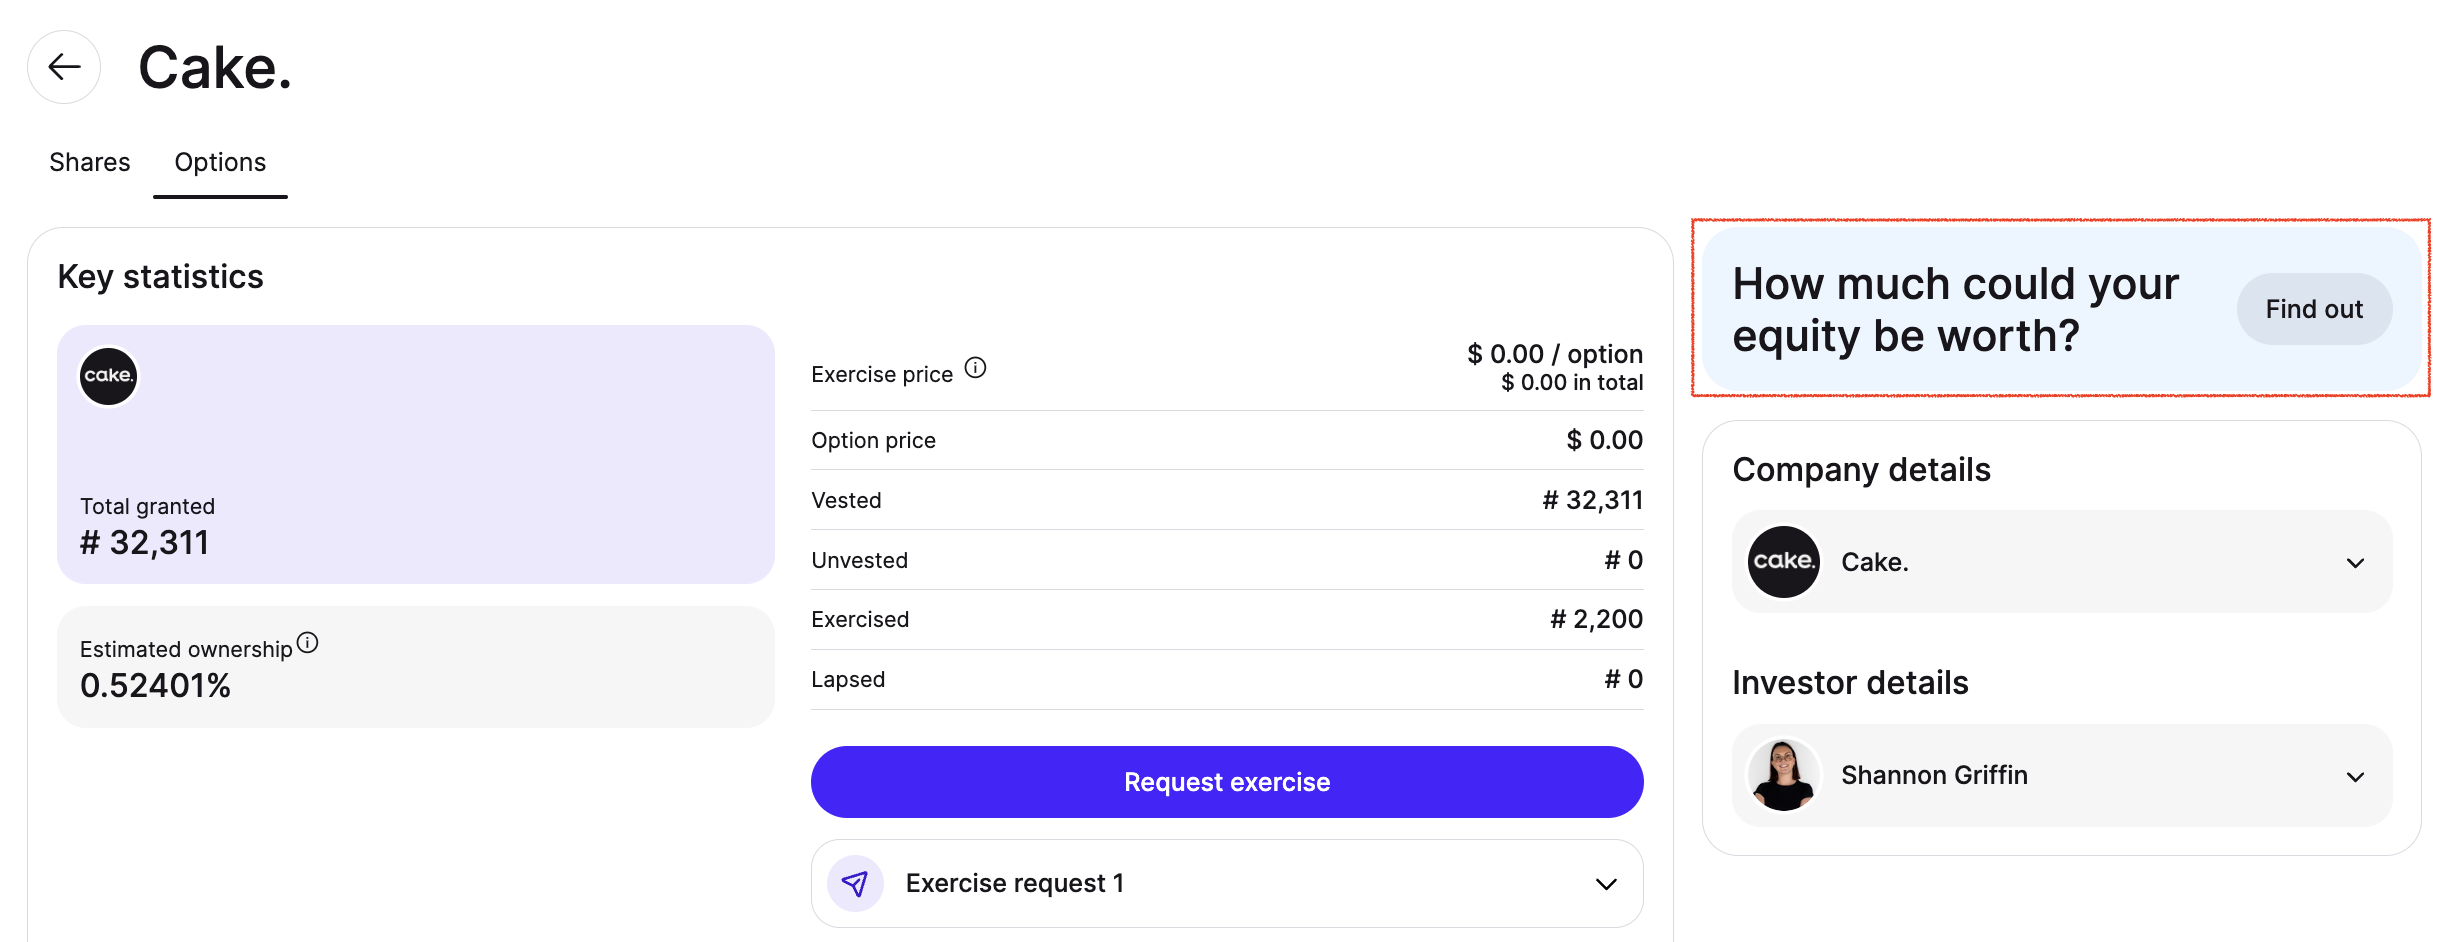2454x942 pixels.
Task: Click the Cake logo in Total granted card
Action: pyautogui.click(x=108, y=376)
